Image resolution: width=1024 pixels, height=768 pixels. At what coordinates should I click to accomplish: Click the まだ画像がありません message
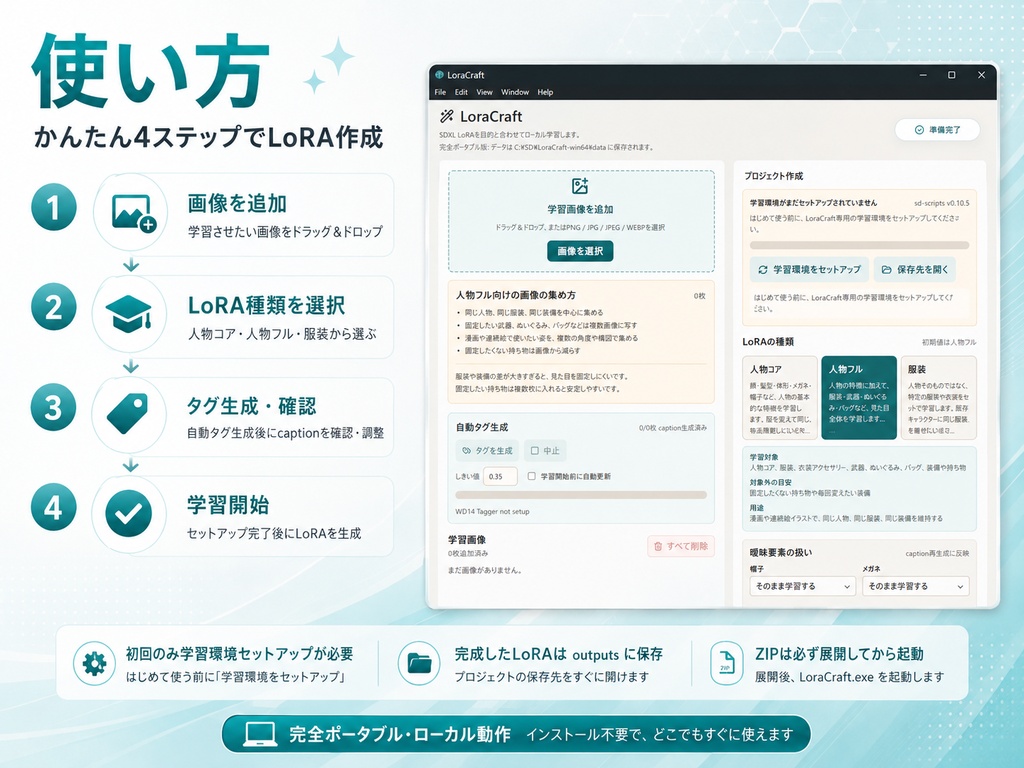[485, 570]
